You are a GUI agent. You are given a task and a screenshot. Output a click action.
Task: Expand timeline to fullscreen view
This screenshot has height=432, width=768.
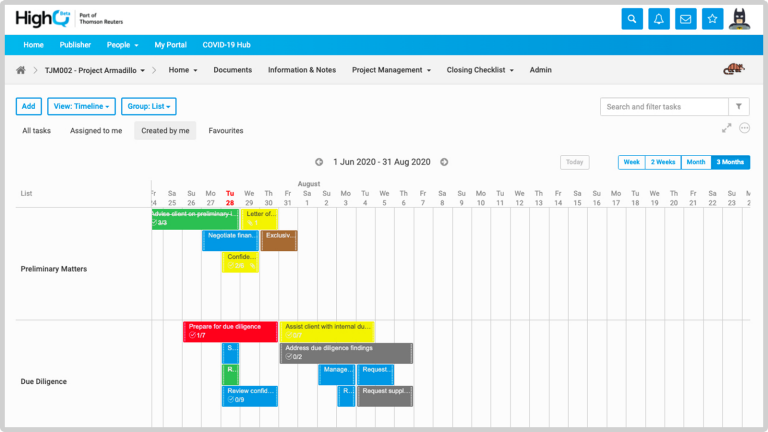(x=726, y=128)
